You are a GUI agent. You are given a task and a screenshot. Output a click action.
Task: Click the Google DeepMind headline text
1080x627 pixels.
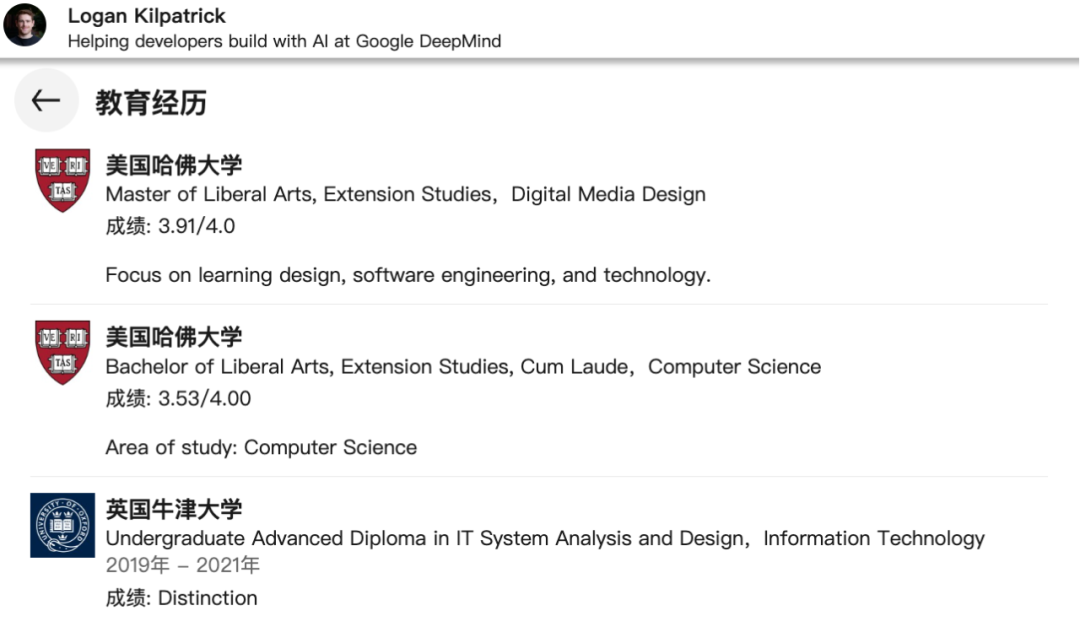pos(284,41)
